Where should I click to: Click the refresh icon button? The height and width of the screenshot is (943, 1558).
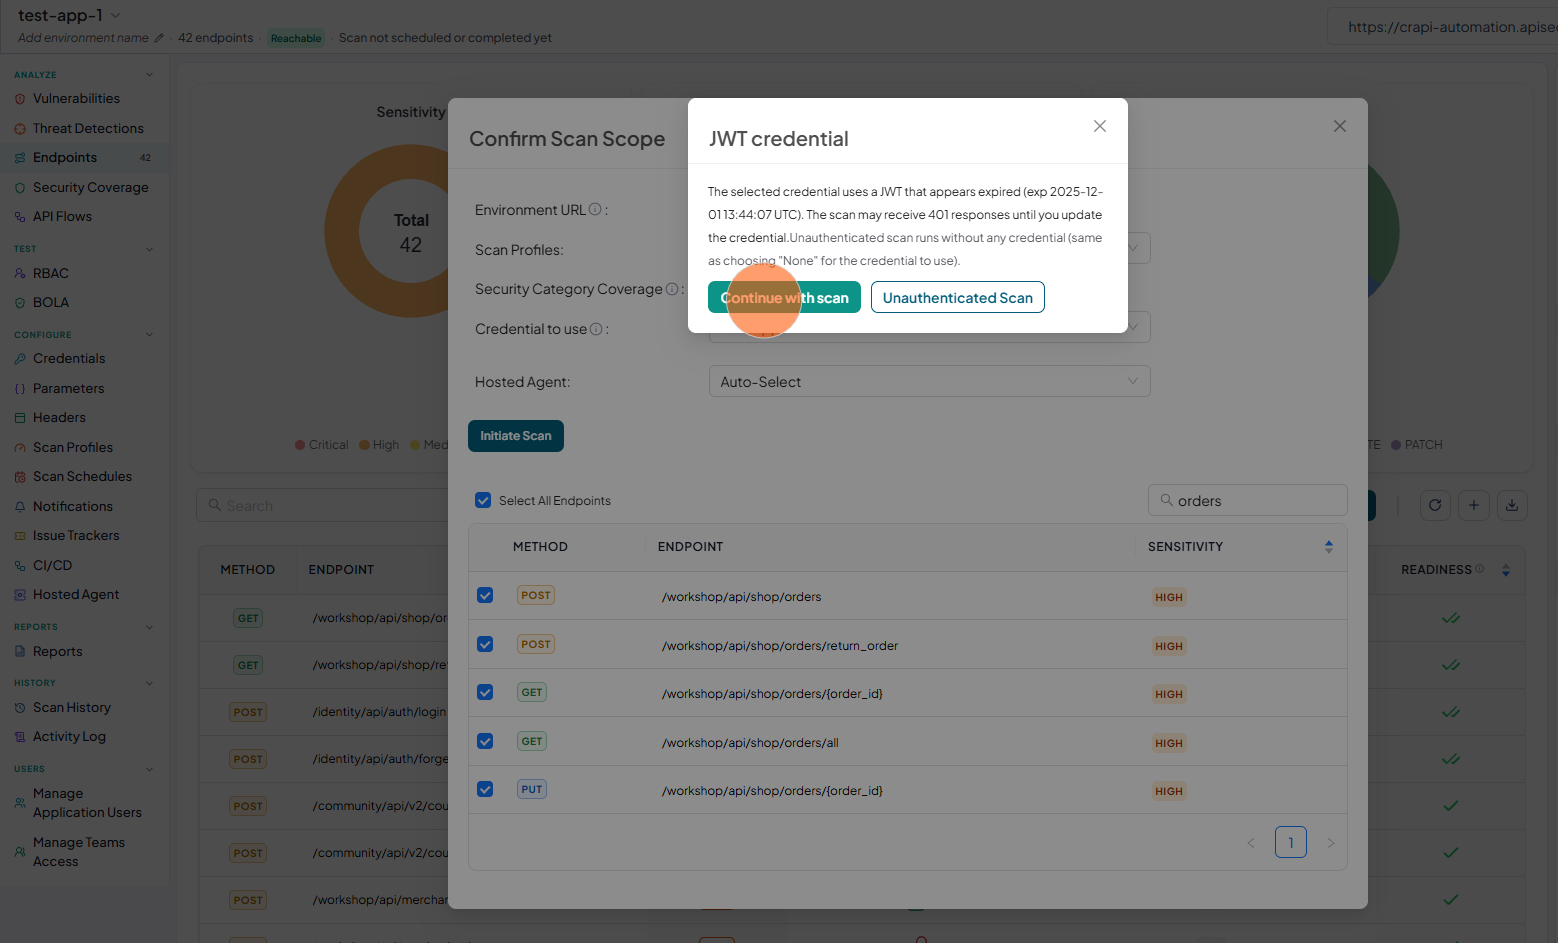tap(1435, 505)
